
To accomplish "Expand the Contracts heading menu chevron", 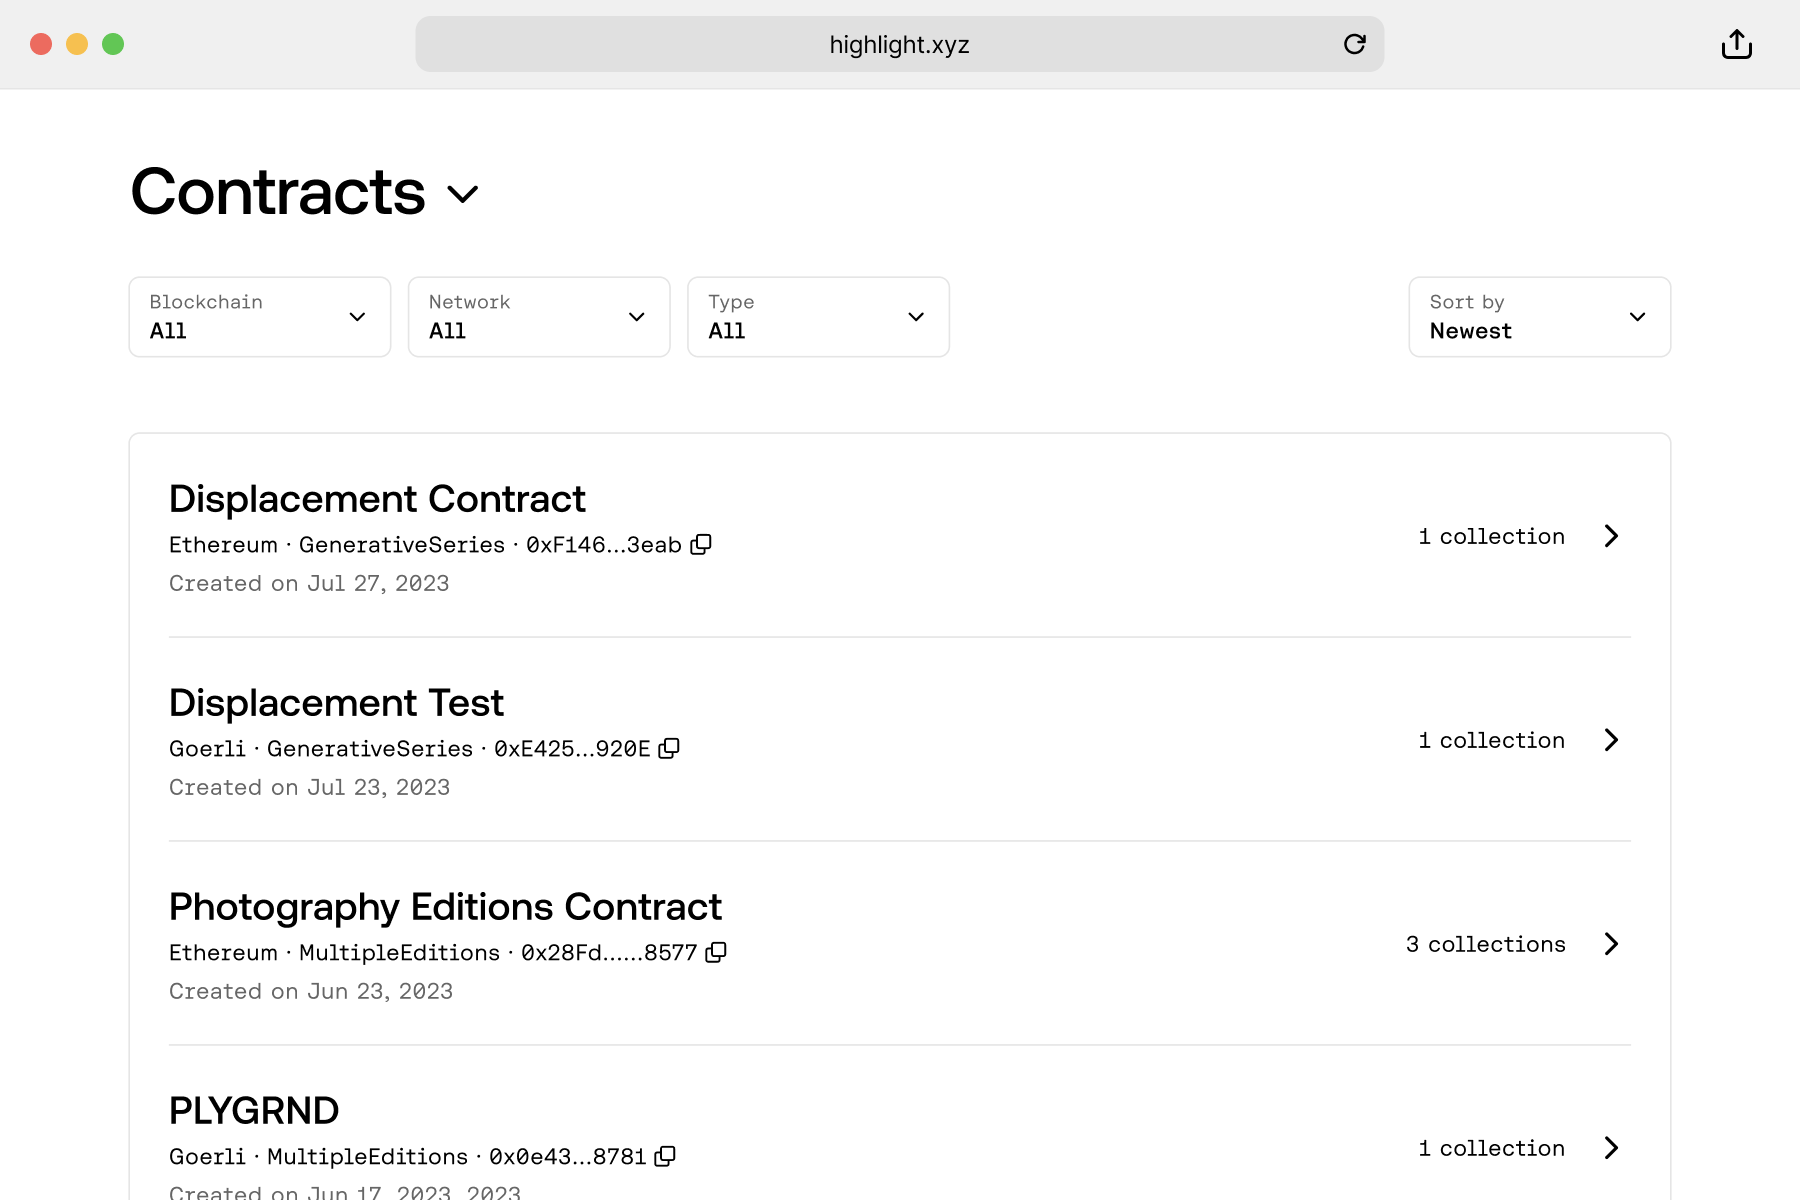I will (x=463, y=193).
